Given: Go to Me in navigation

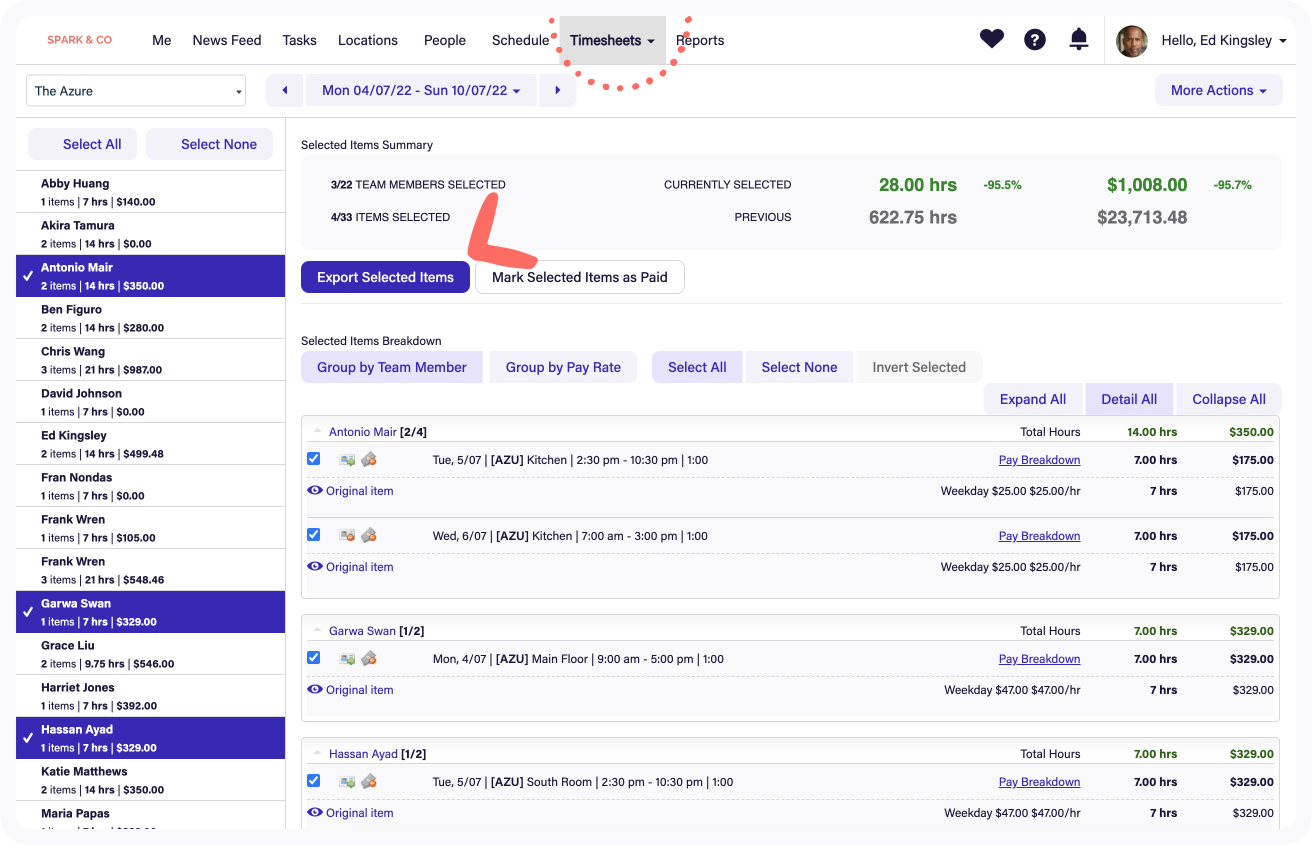Looking at the screenshot, I should pos(162,41).
